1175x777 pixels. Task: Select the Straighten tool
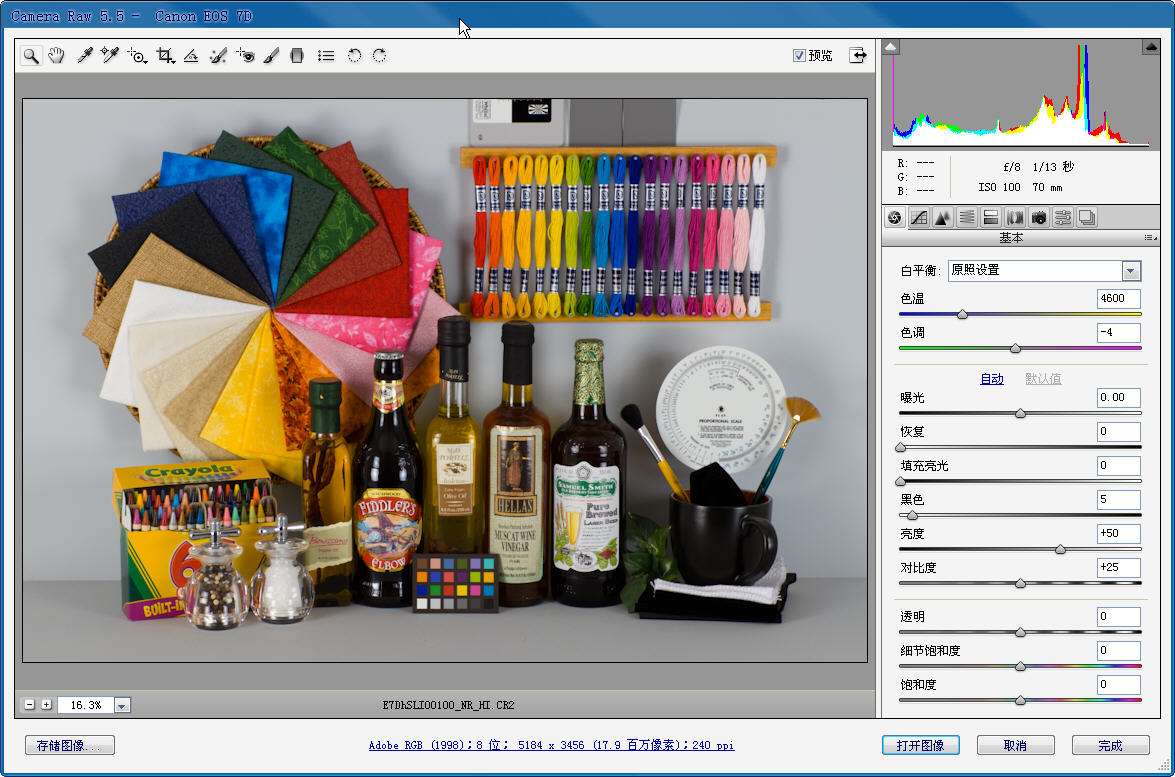click(x=191, y=55)
